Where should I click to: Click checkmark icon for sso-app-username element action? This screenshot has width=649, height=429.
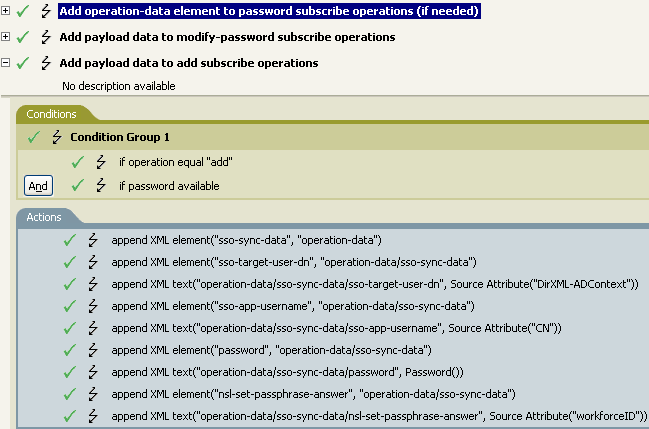[x=70, y=306]
